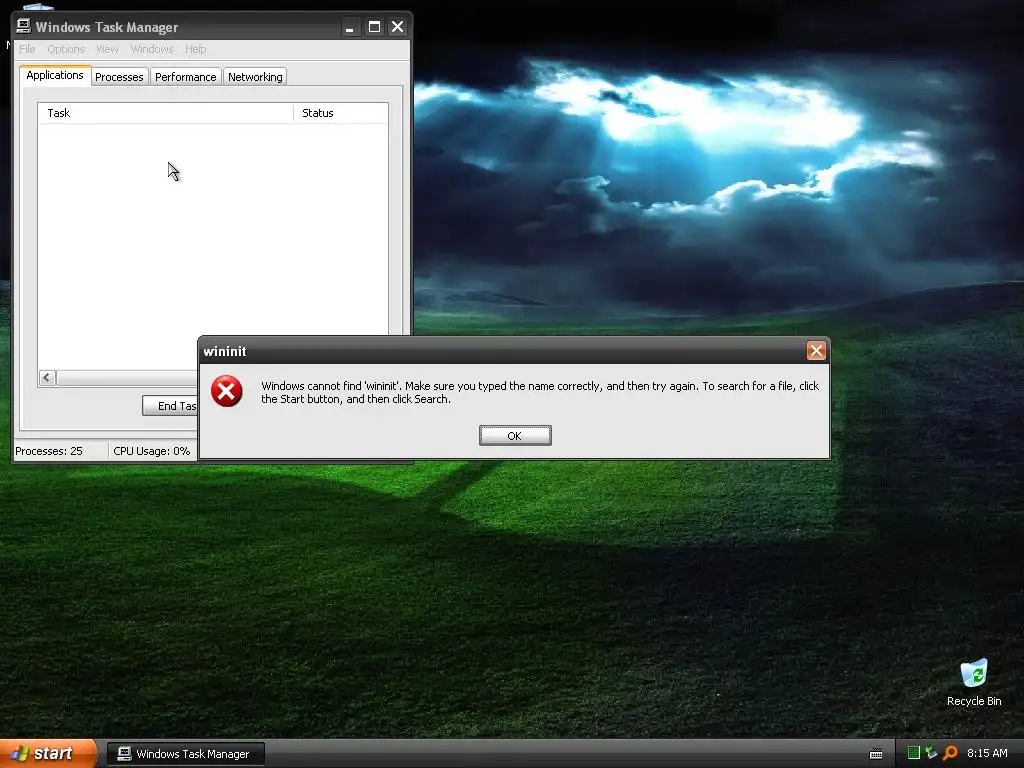Click the CPU Usage: 0% status entry
The image size is (1024, 768).
point(152,451)
